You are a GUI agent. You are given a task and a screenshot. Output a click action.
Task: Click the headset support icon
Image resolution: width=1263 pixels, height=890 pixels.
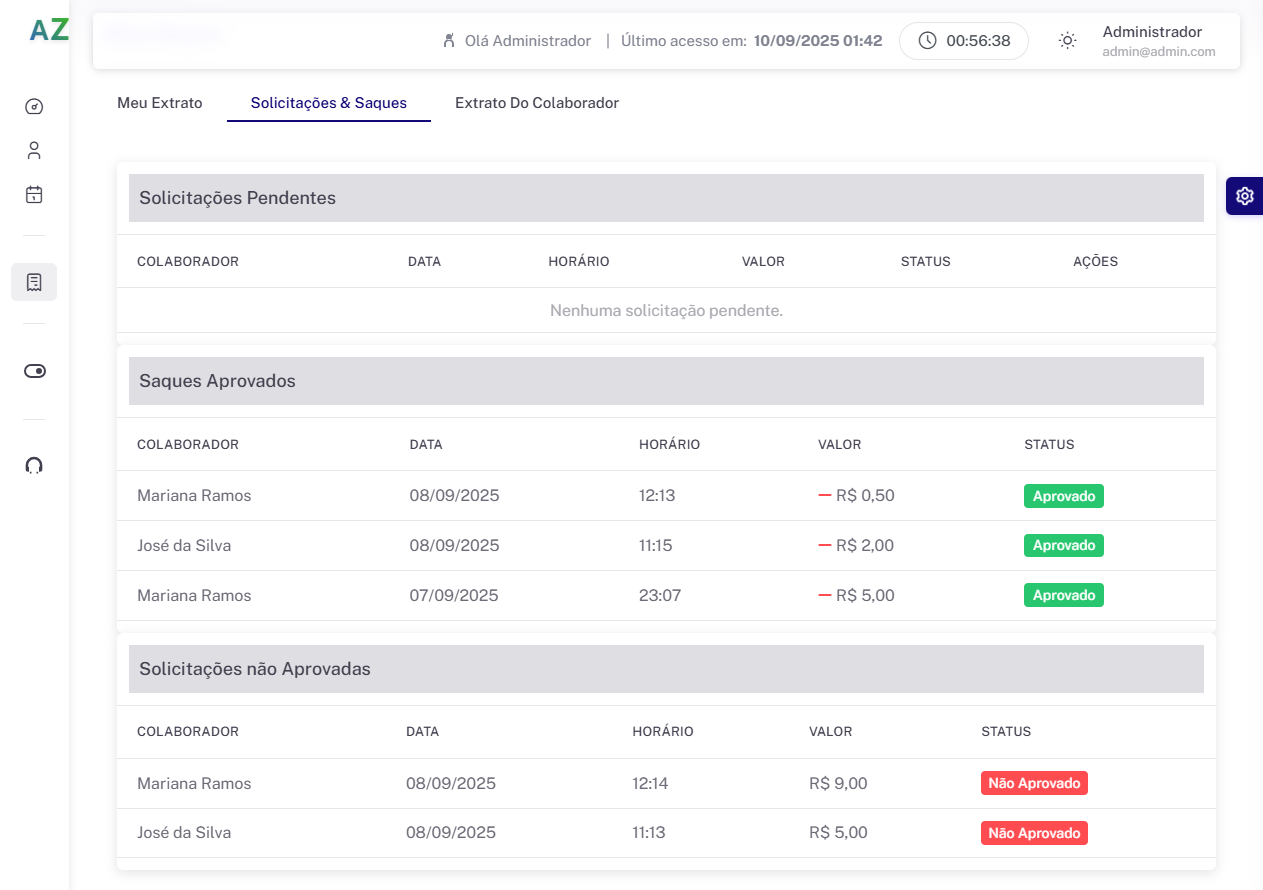click(34, 465)
